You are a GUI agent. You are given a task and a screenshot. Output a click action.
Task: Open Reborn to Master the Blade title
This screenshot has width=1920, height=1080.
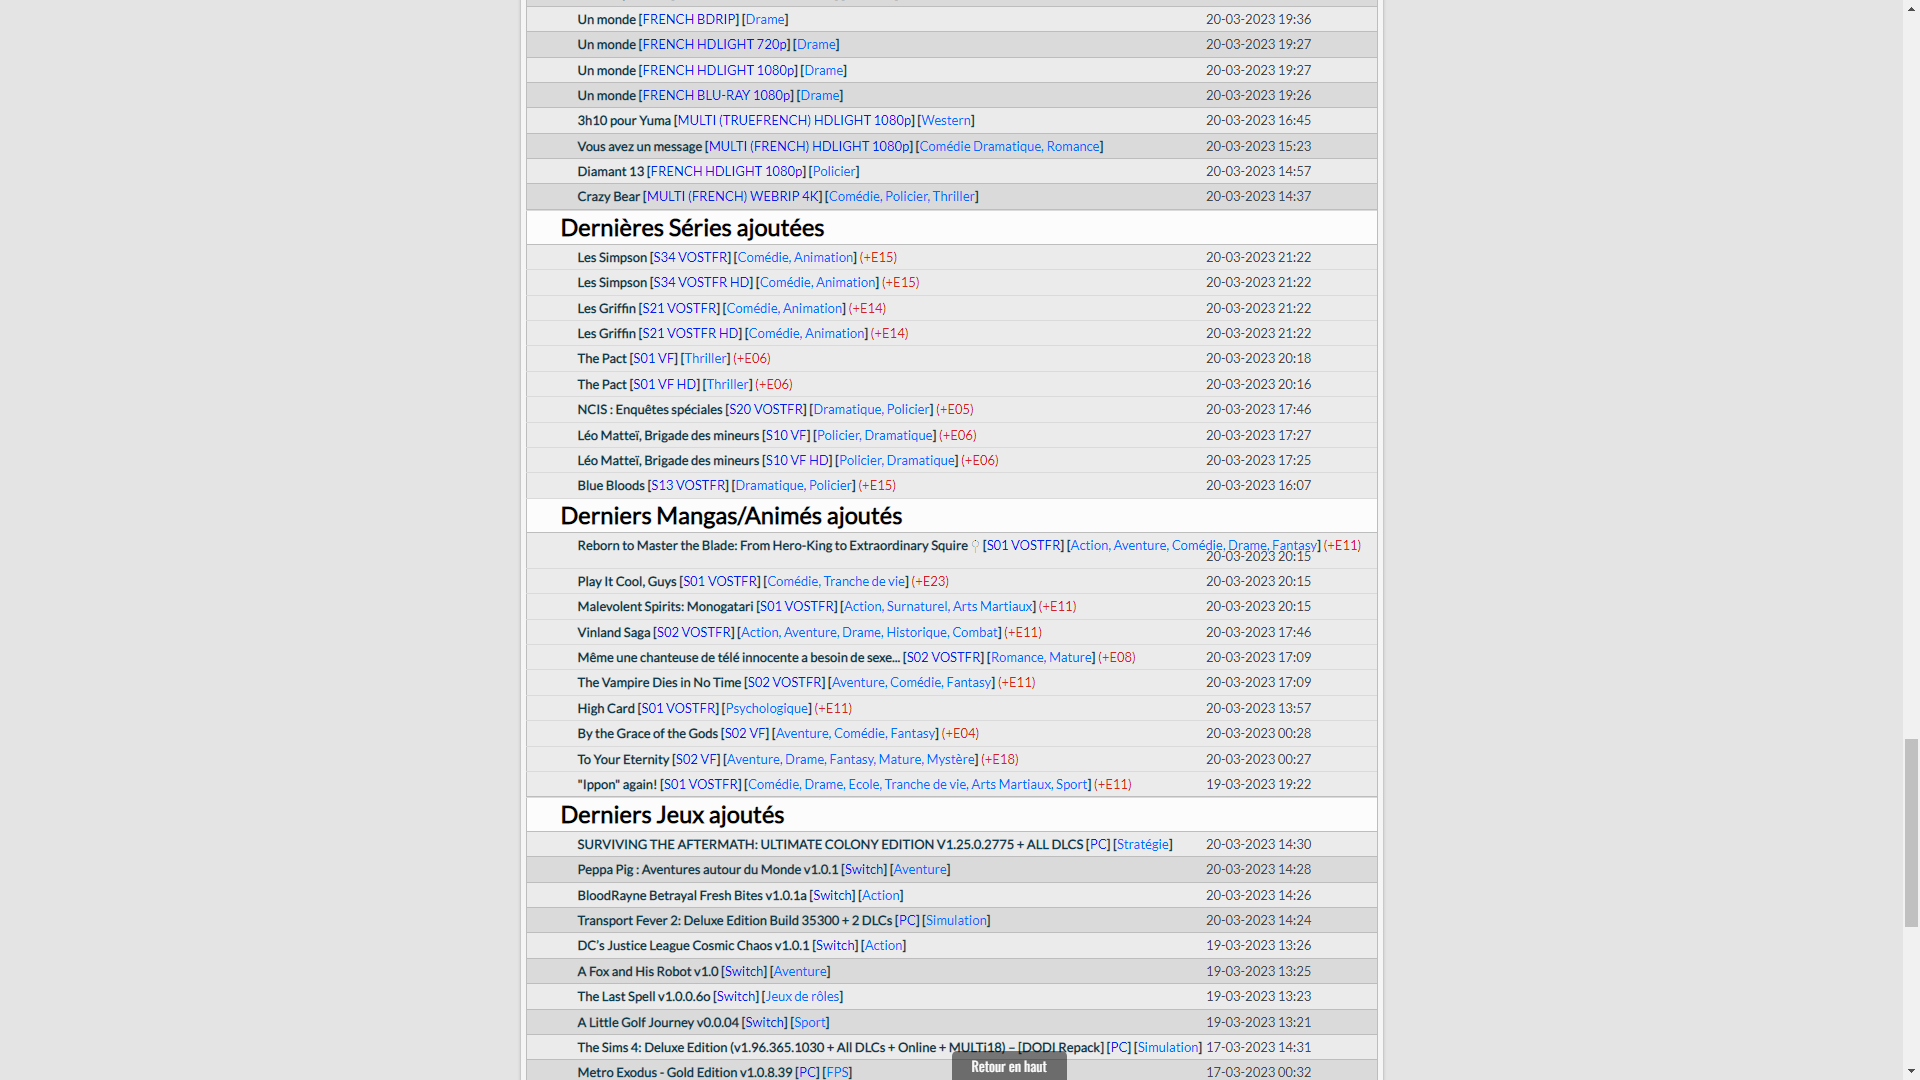tap(772, 545)
